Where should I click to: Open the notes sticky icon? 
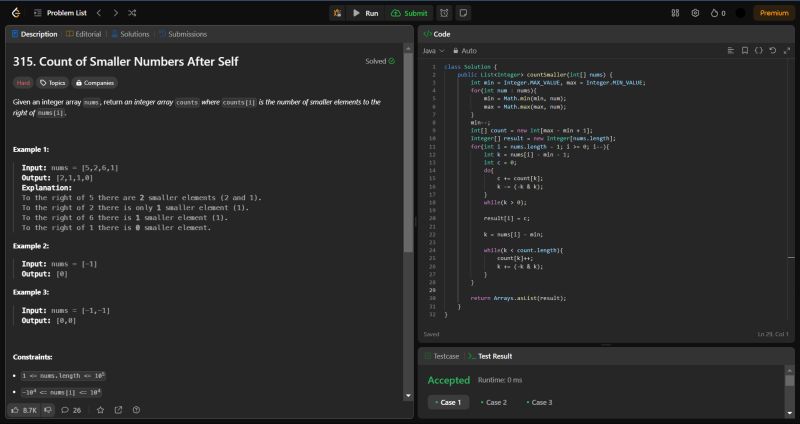click(463, 13)
